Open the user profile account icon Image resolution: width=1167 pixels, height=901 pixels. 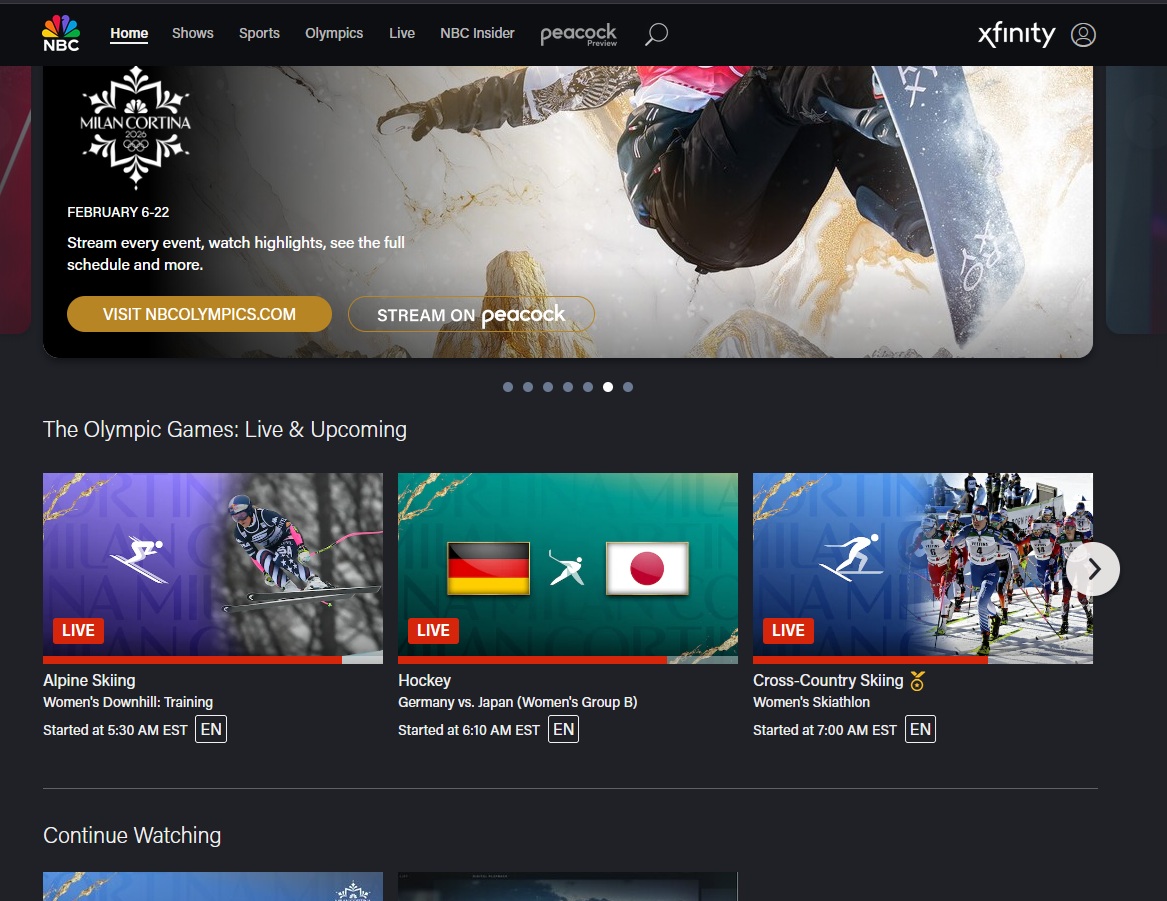coord(1083,34)
